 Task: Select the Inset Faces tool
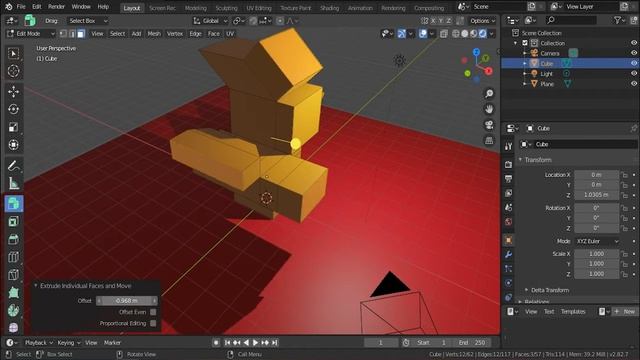point(13,222)
